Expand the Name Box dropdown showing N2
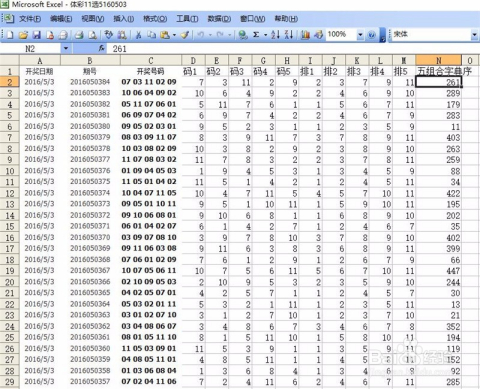The width and height of the screenshot is (480, 389). click(x=66, y=49)
